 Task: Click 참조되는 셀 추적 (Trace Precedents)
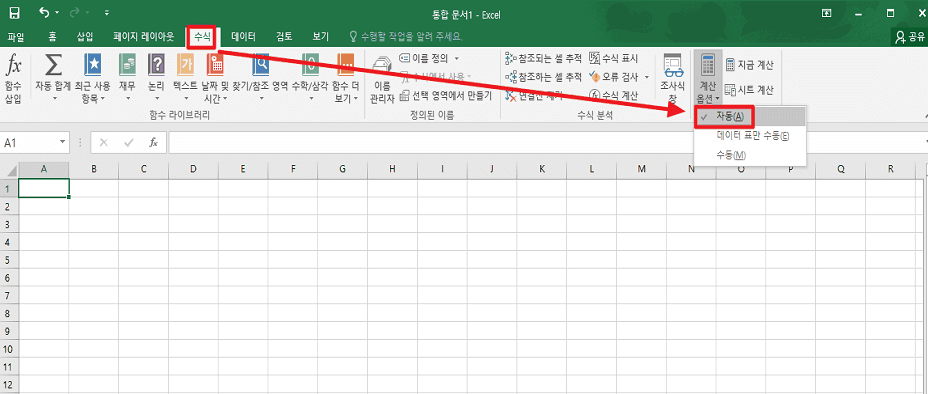pyautogui.click(x=543, y=58)
